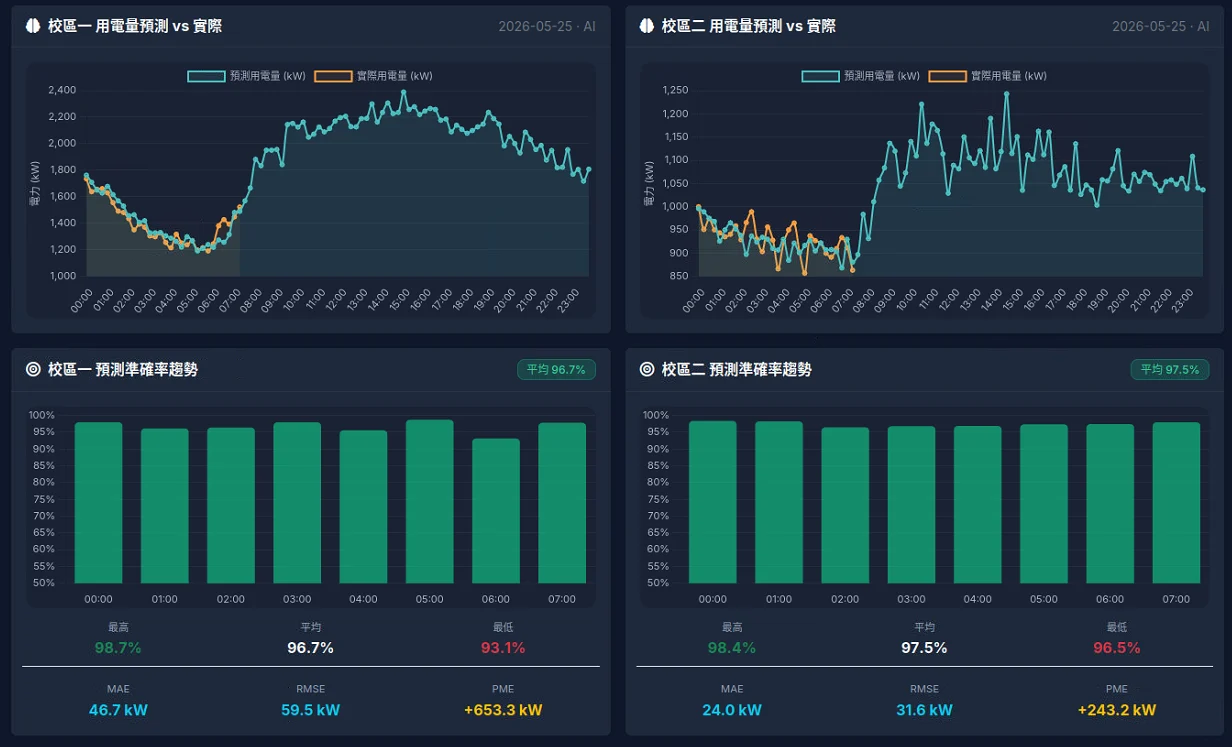This screenshot has width=1232, height=747.
Task: Select the 00:00 bar in 校區二 accuracy chart
Action: pos(713,502)
